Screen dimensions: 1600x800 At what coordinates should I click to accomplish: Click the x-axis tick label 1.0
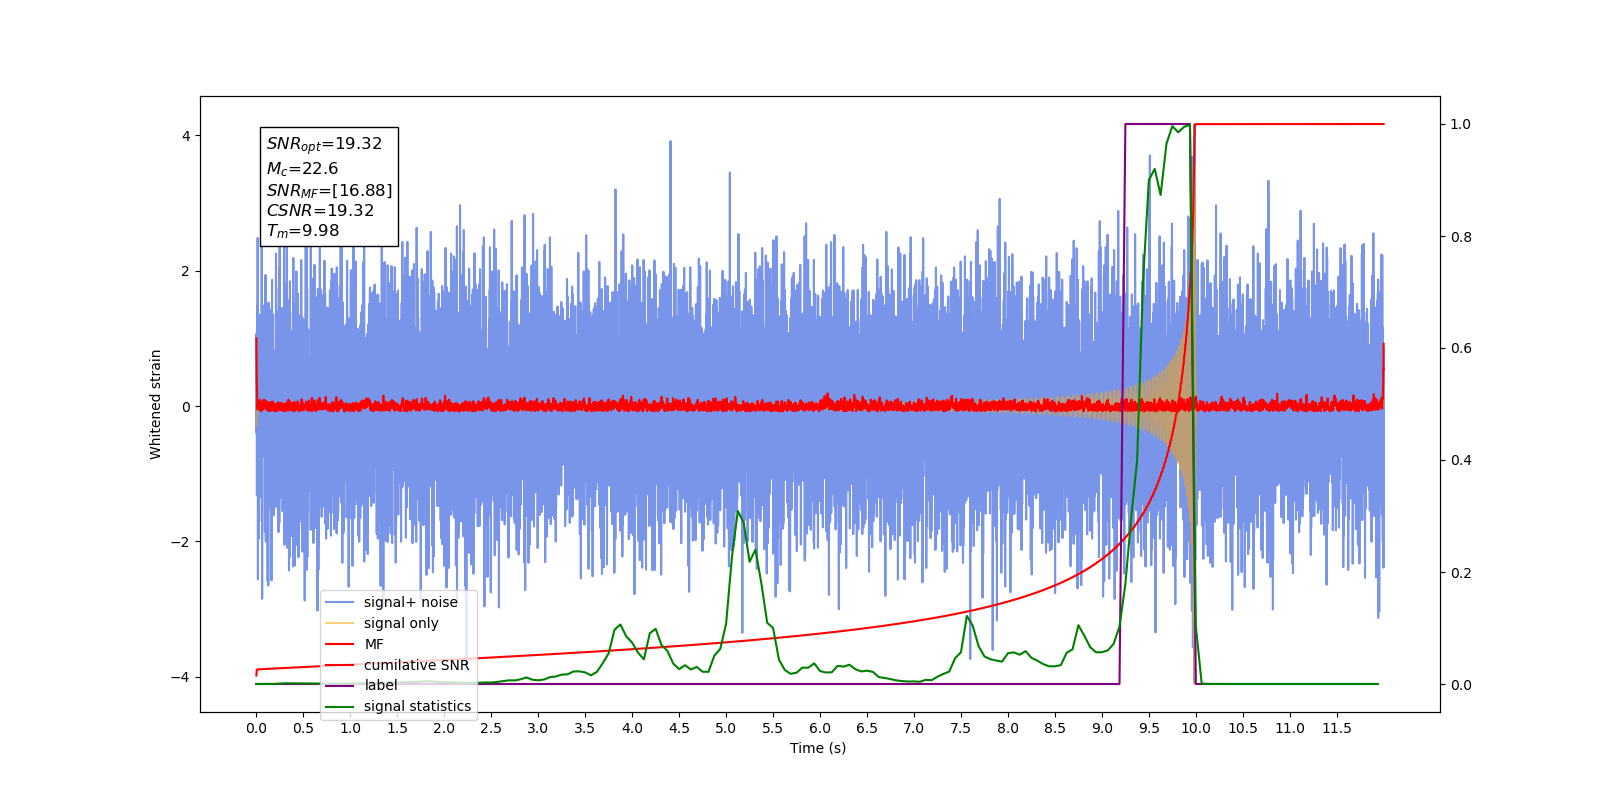click(350, 728)
